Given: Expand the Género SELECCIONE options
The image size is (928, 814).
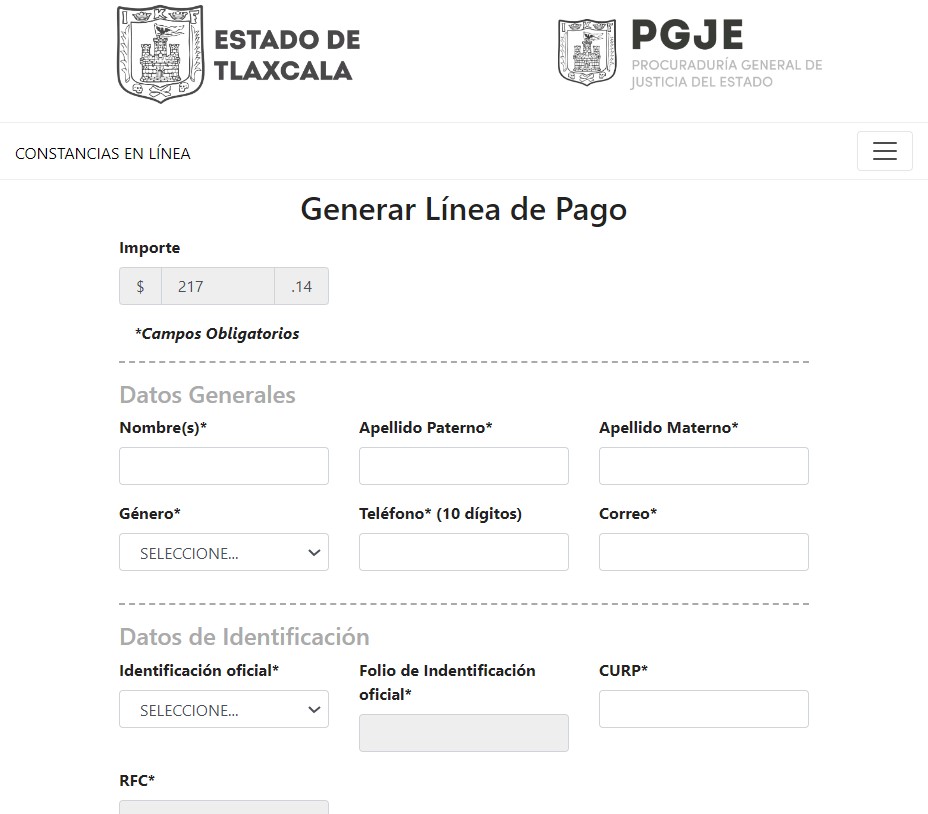Looking at the screenshot, I should (x=223, y=552).
